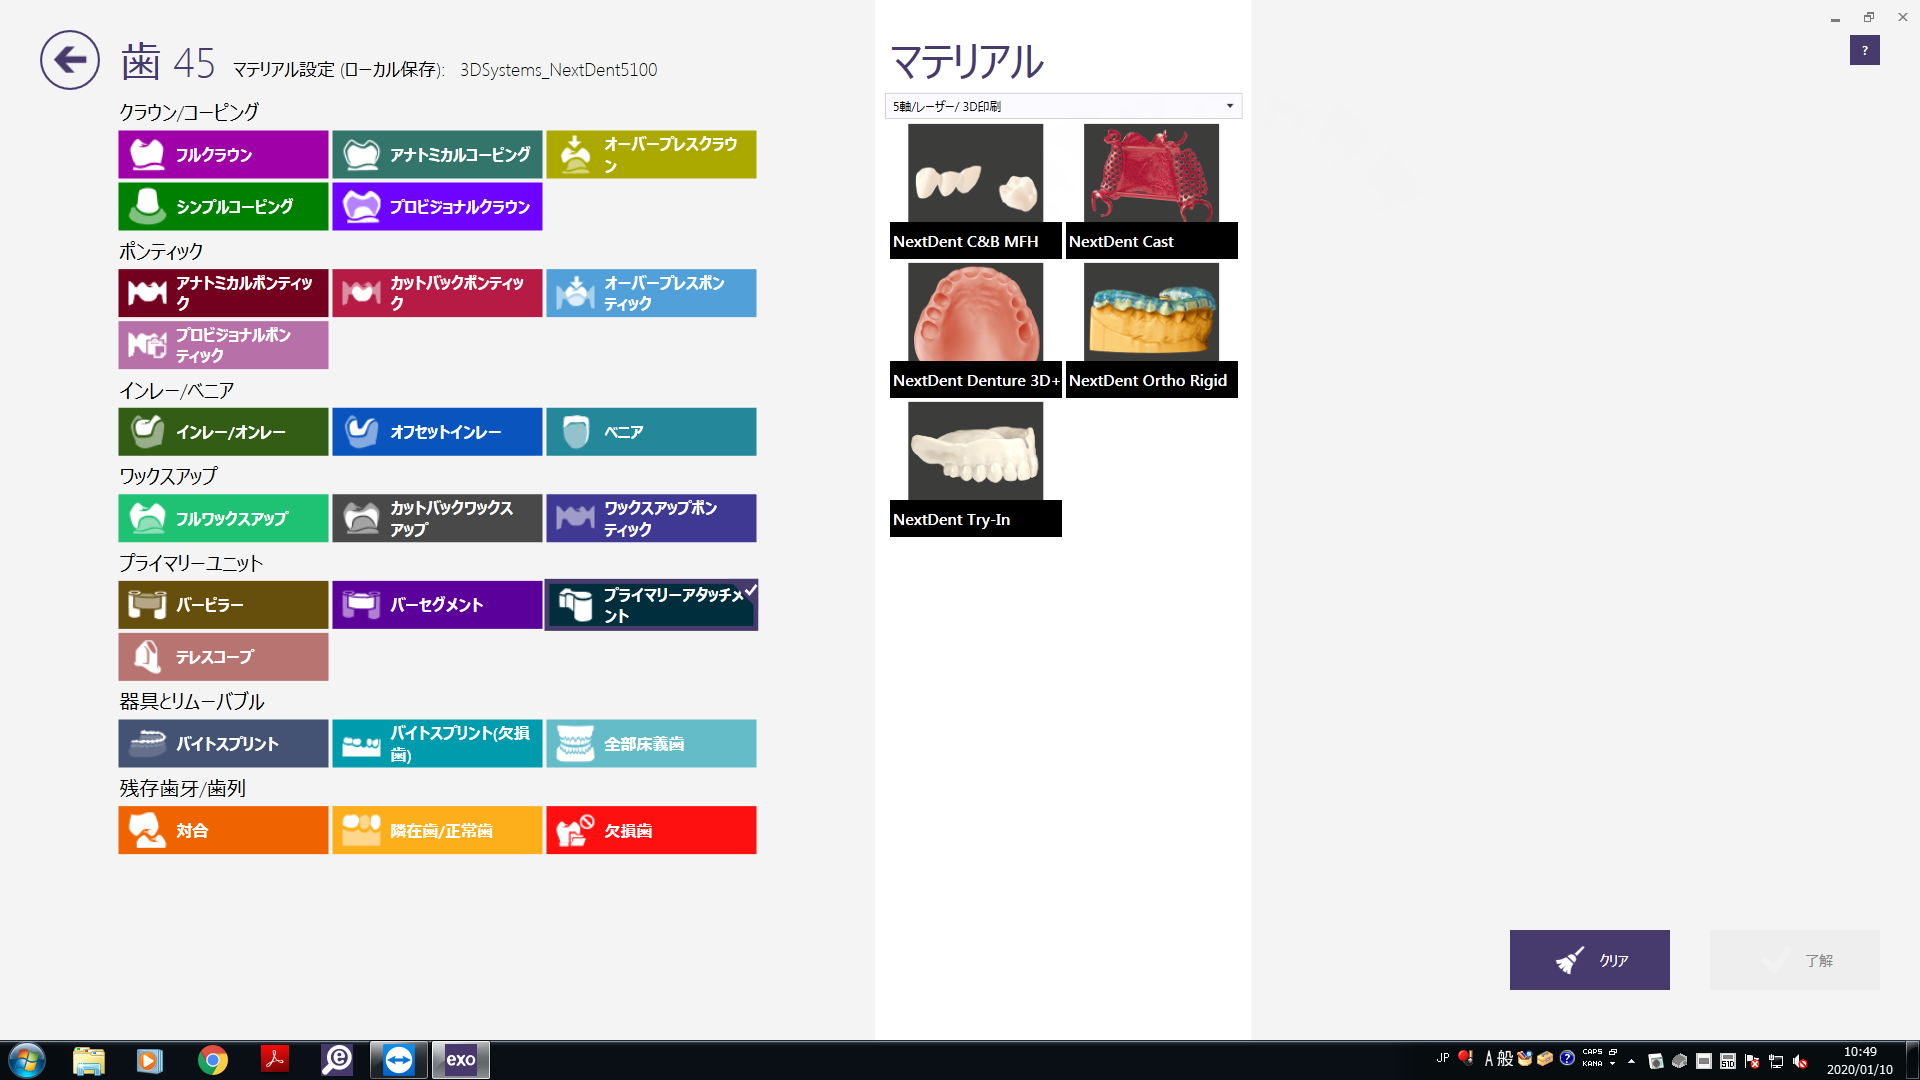Screen dimensions: 1920x1080
Task: Choose NextDent Ortho Rigid material
Action: 1151,330
